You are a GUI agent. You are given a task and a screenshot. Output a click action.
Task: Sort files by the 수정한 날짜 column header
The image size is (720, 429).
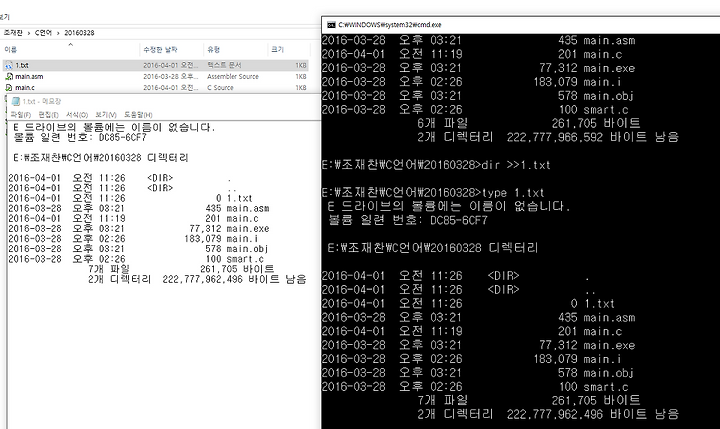[160, 50]
